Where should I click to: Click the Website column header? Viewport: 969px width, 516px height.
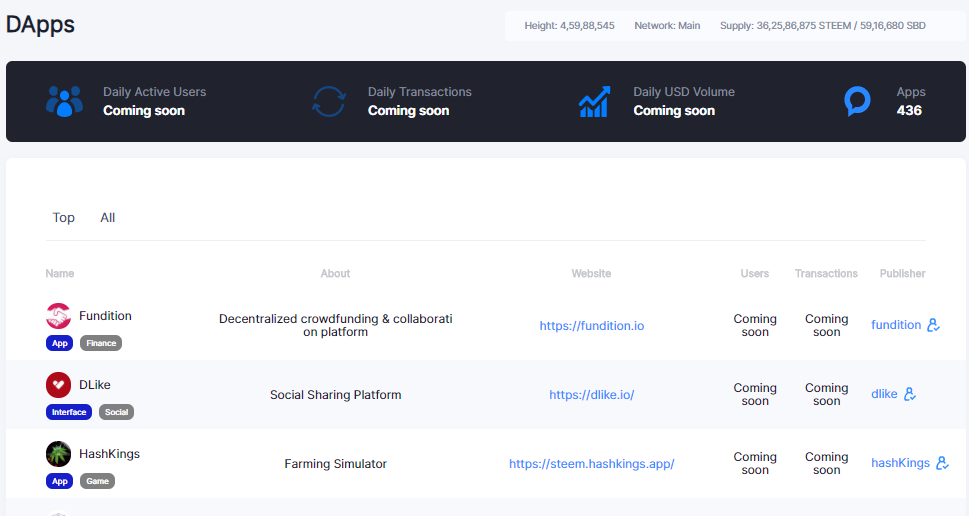pos(591,274)
